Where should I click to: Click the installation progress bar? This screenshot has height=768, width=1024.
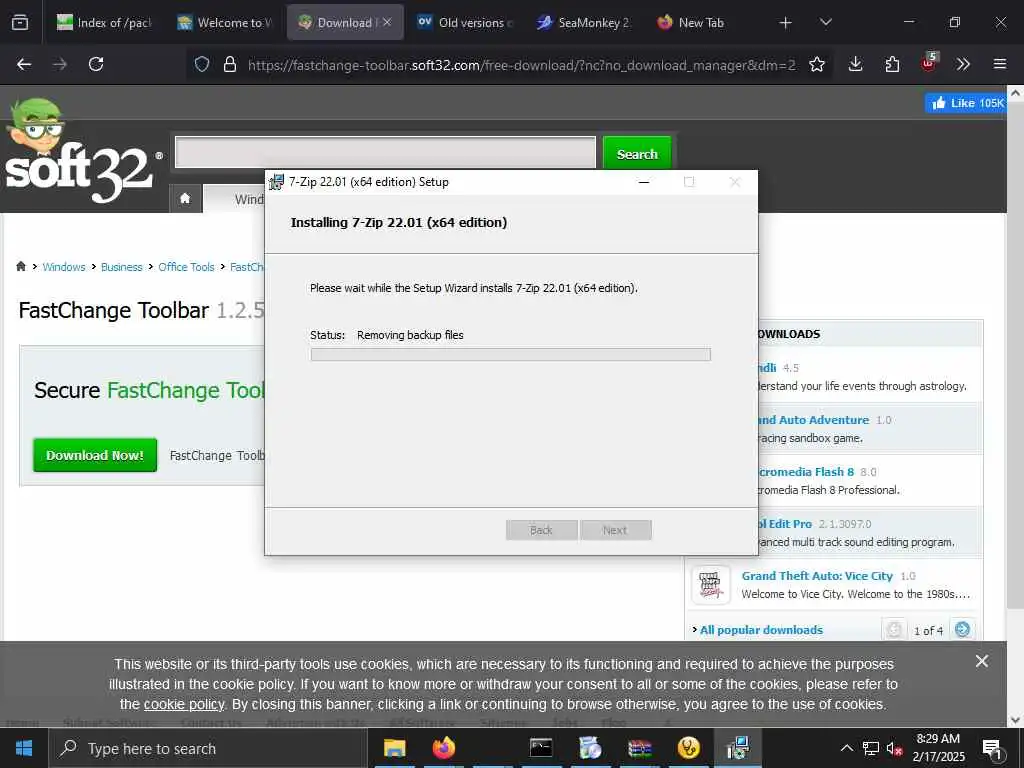pyautogui.click(x=511, y=355)
